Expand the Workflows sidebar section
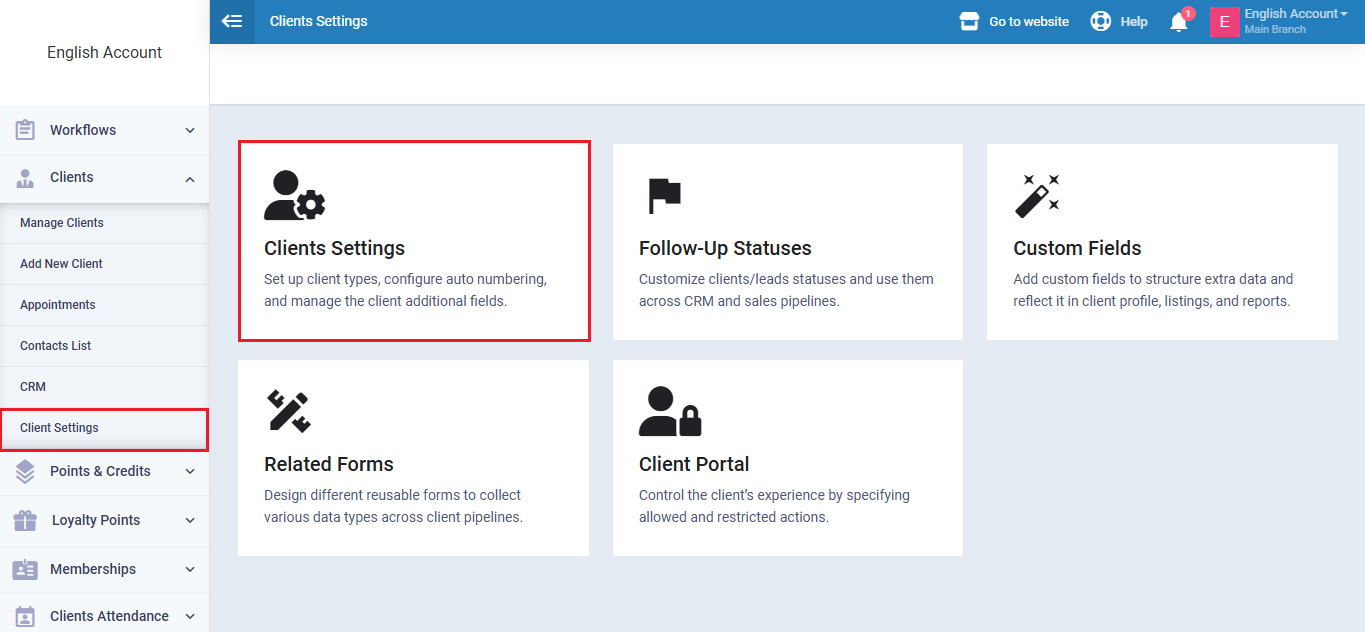The image size is (1365, 632). (x=190, y=130)
